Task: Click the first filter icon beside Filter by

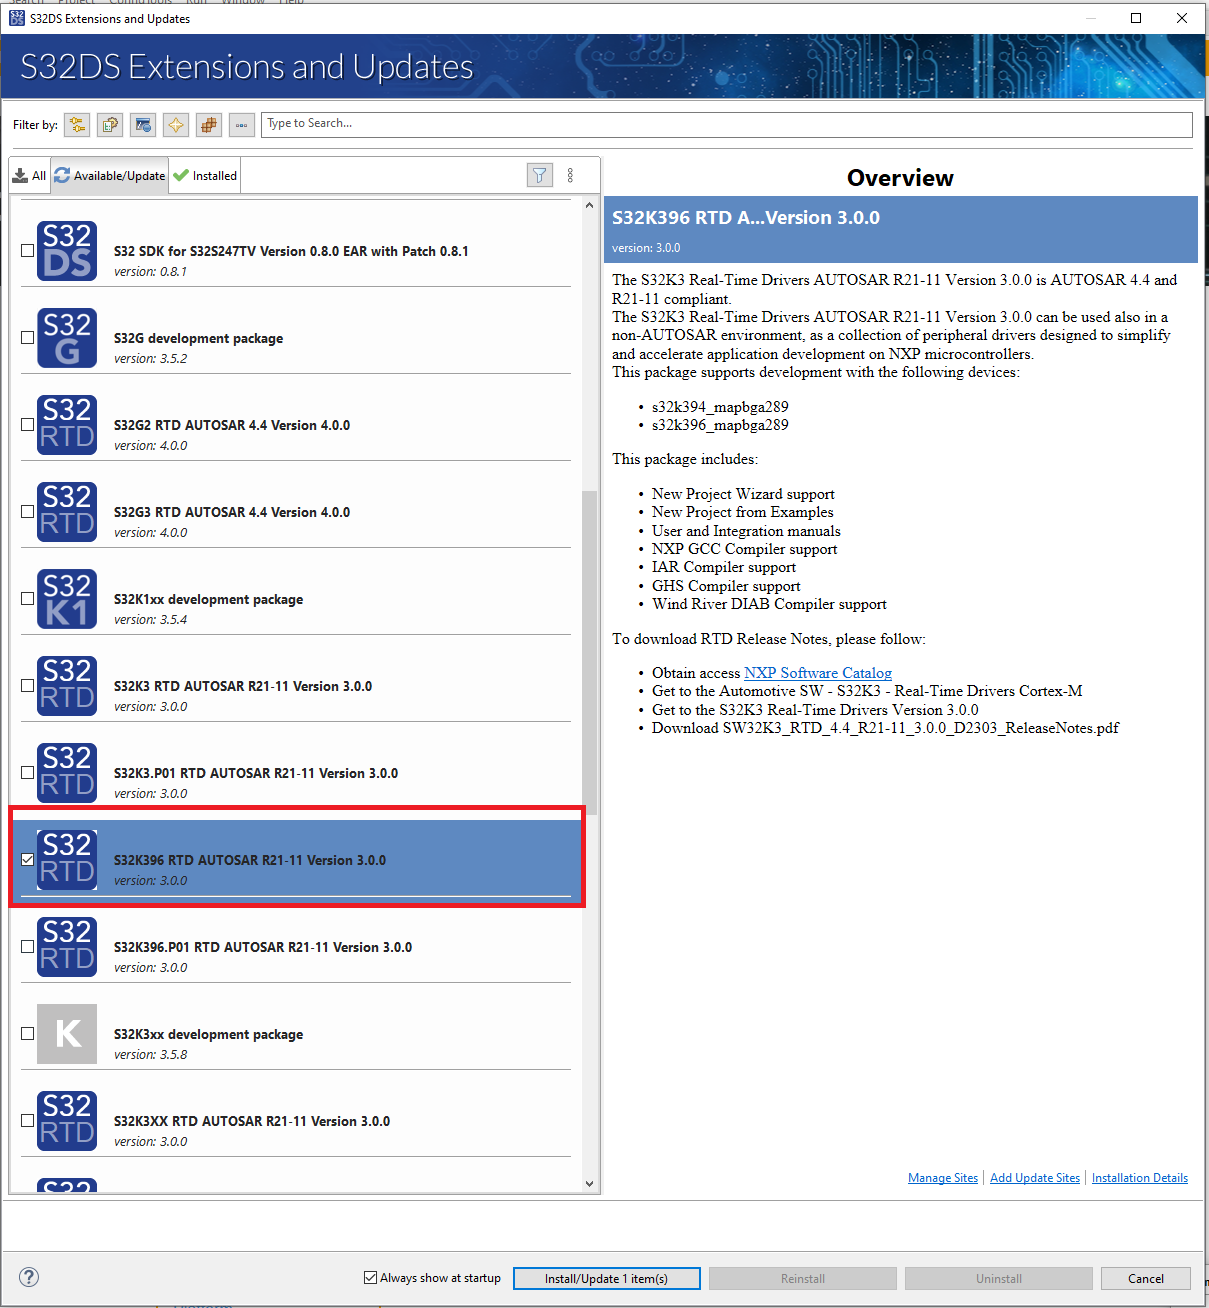Action: point(77,125)
